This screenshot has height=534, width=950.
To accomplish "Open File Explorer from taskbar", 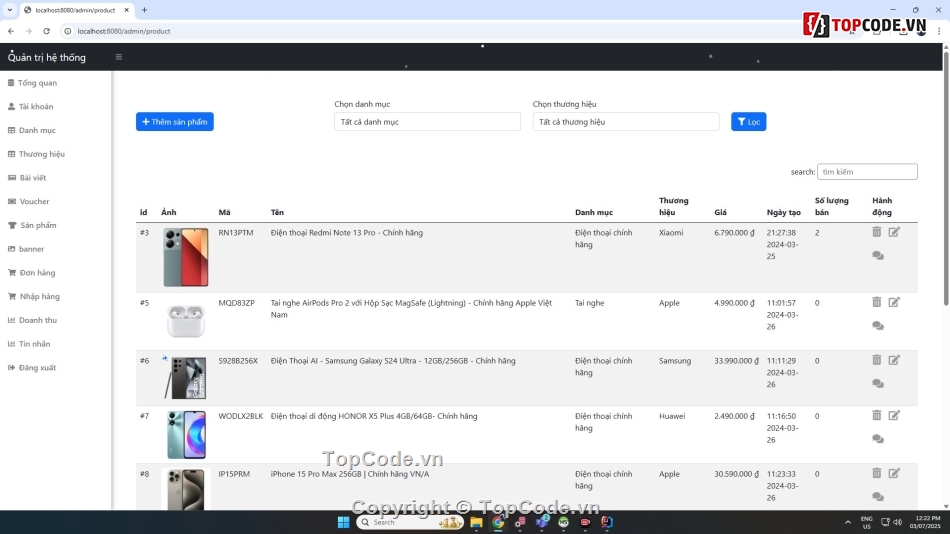I will click(x=476, y=522).
